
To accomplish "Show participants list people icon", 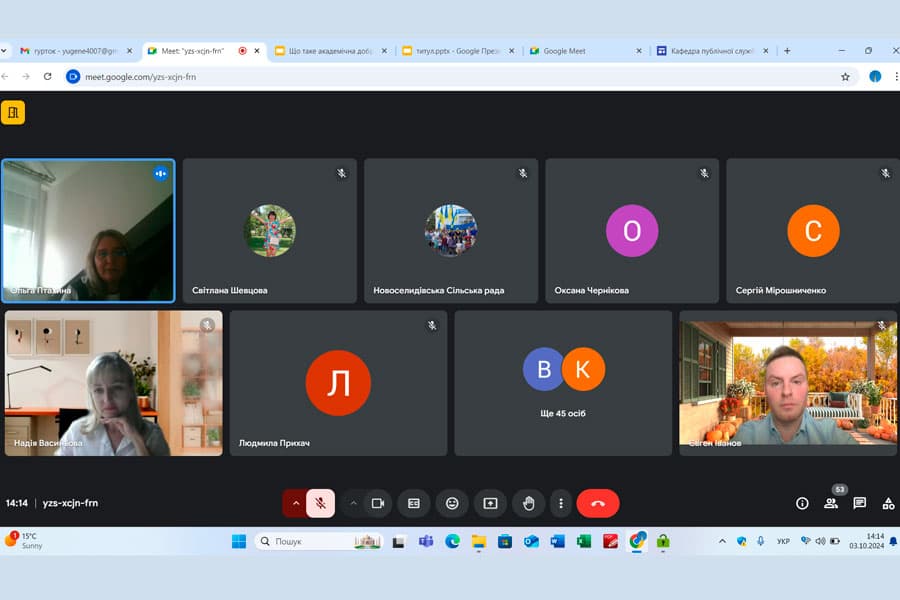I will pyautogui.click(x=831, y=504).
